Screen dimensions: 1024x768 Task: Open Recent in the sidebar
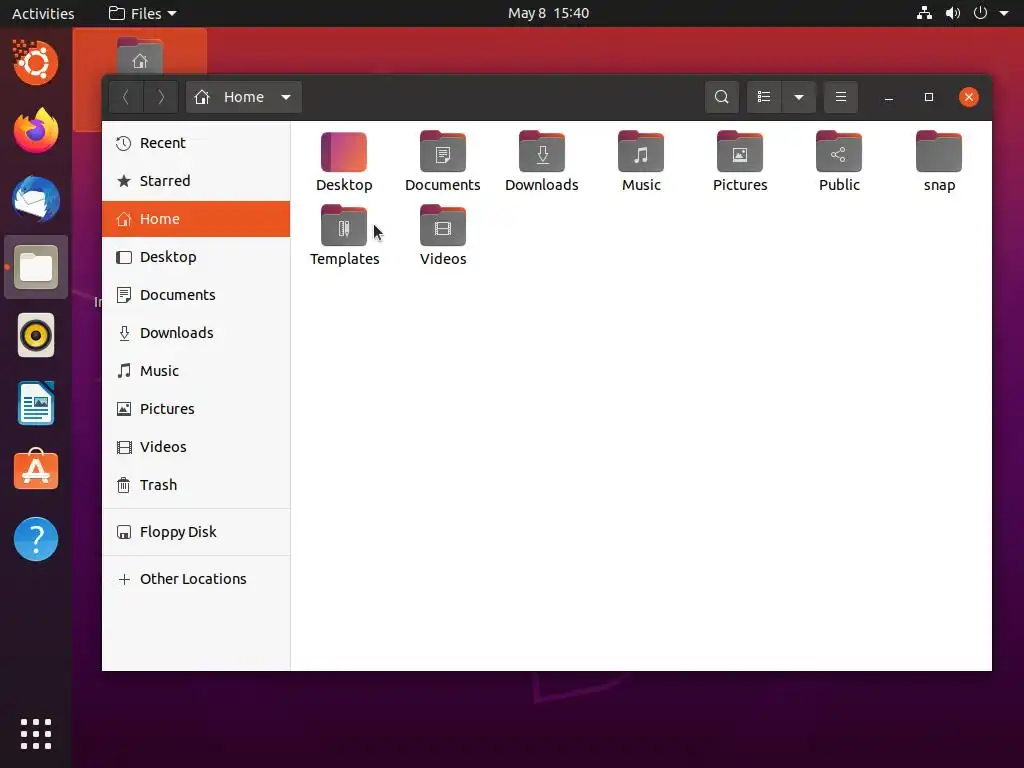[x=196, y=143]
